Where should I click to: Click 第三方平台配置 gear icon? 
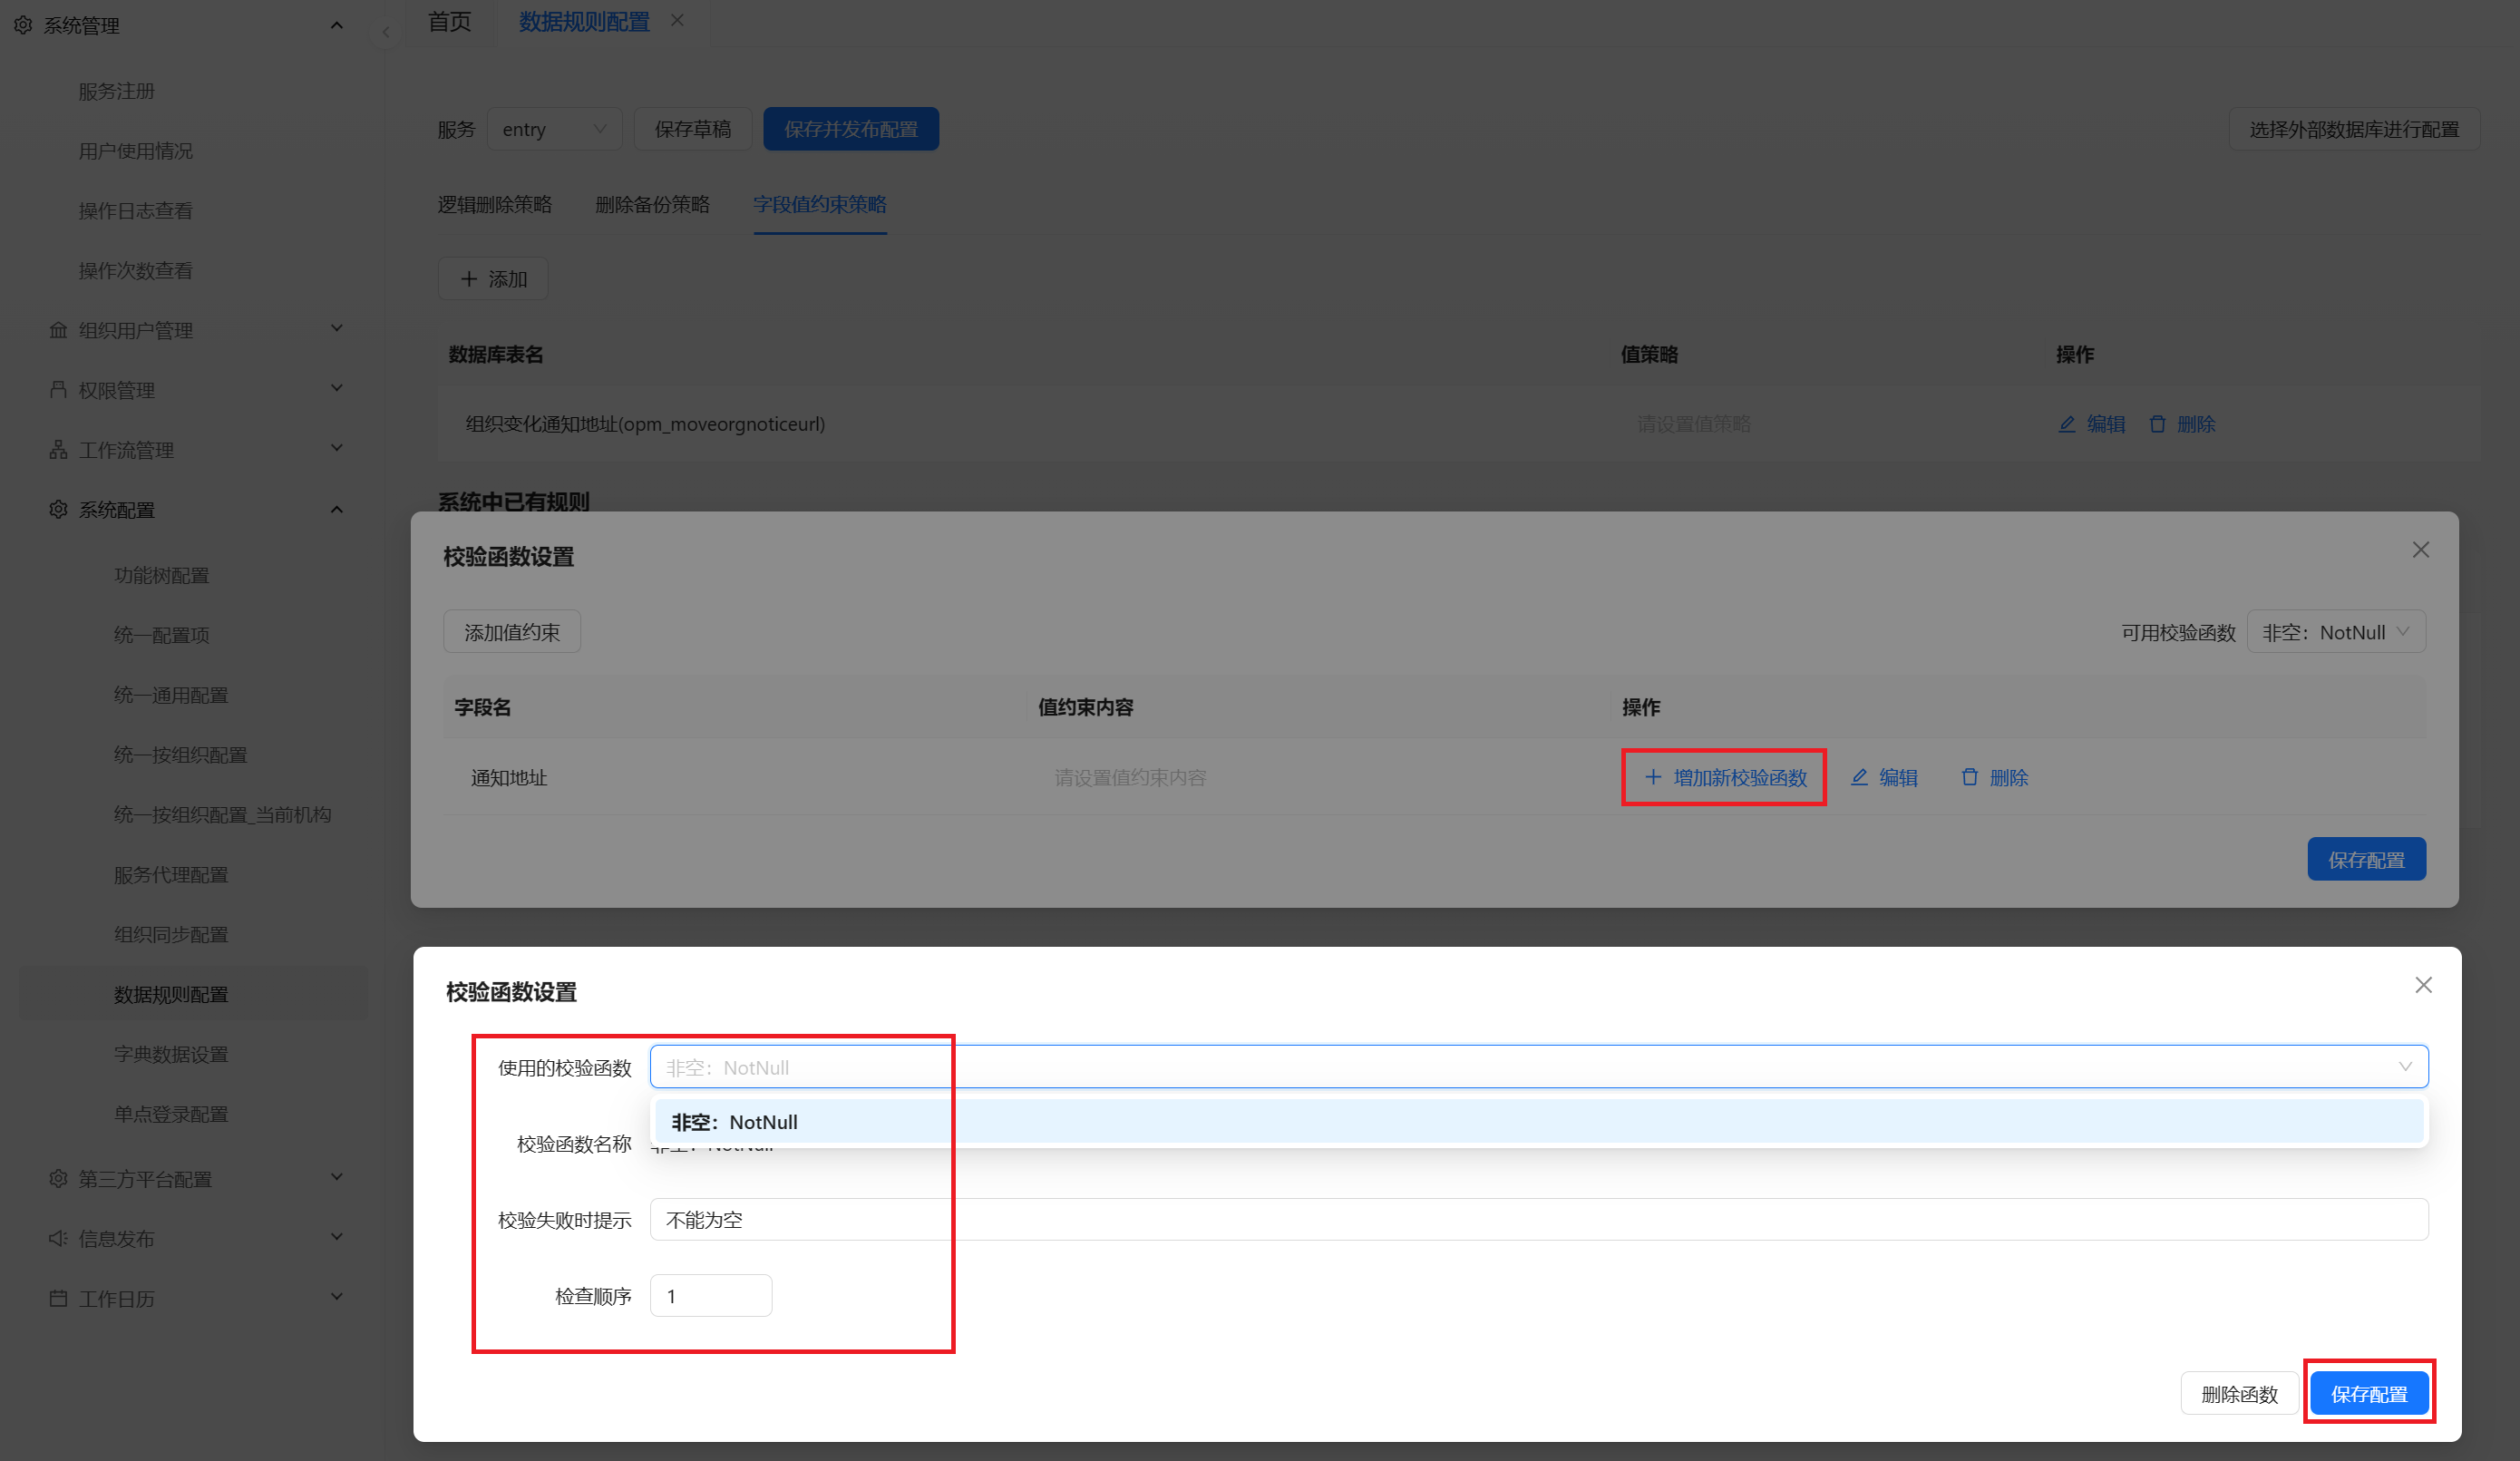tap(58, 1178)
